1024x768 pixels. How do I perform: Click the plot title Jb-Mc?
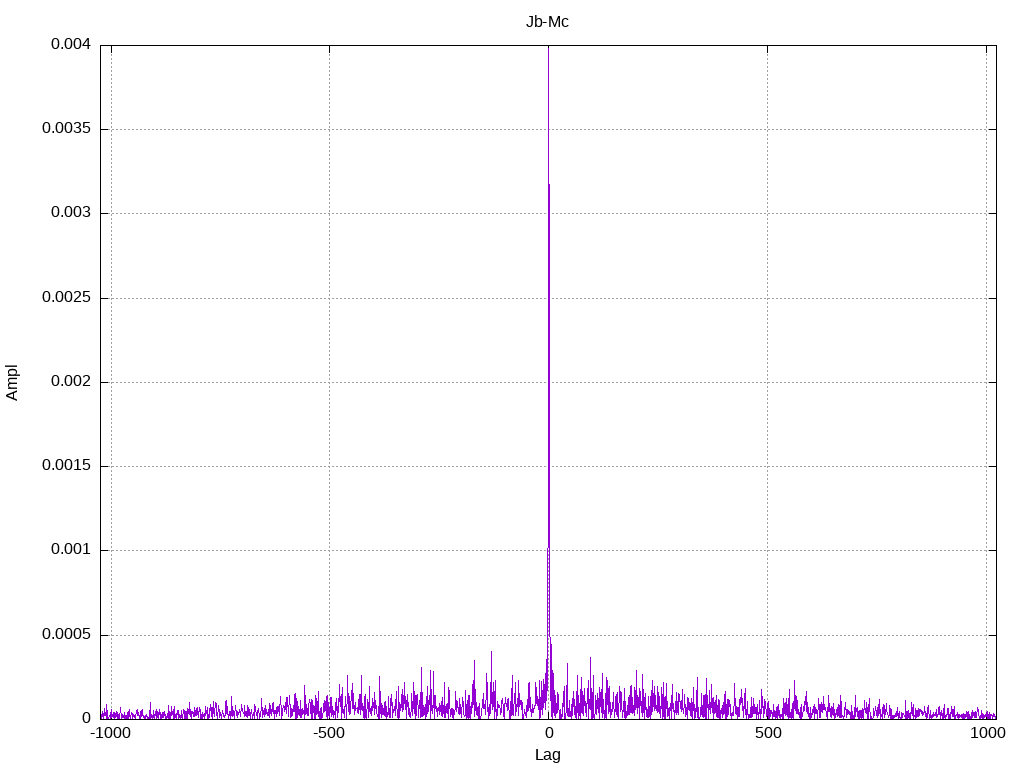point(547,22)
